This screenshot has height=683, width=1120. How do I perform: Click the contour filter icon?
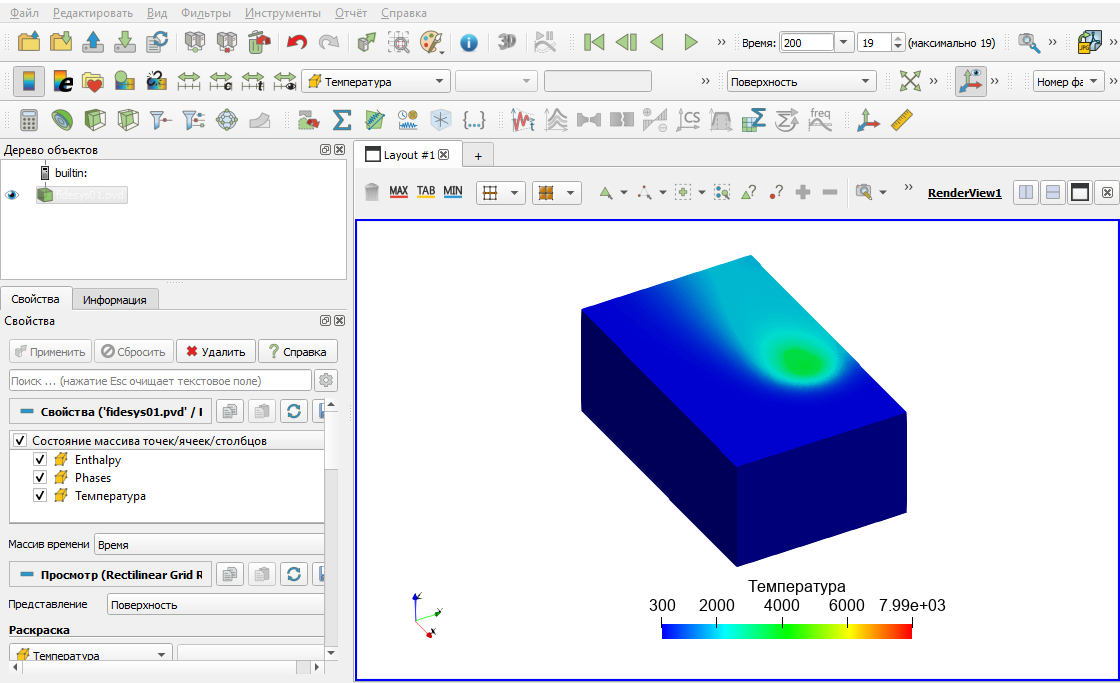pos(62,120)
